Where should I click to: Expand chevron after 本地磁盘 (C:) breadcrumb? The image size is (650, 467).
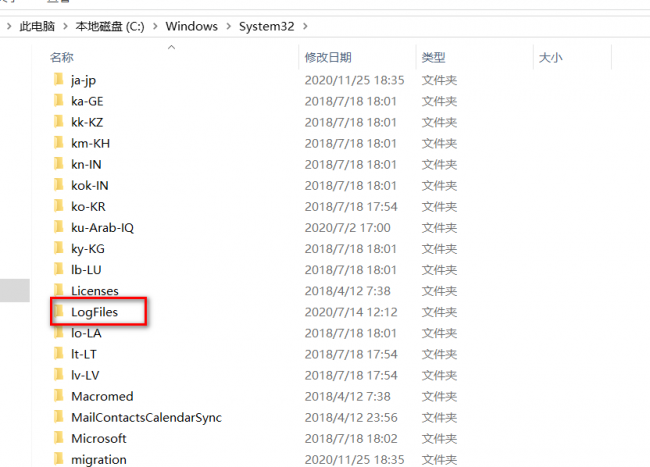click(x=155, y=27)
